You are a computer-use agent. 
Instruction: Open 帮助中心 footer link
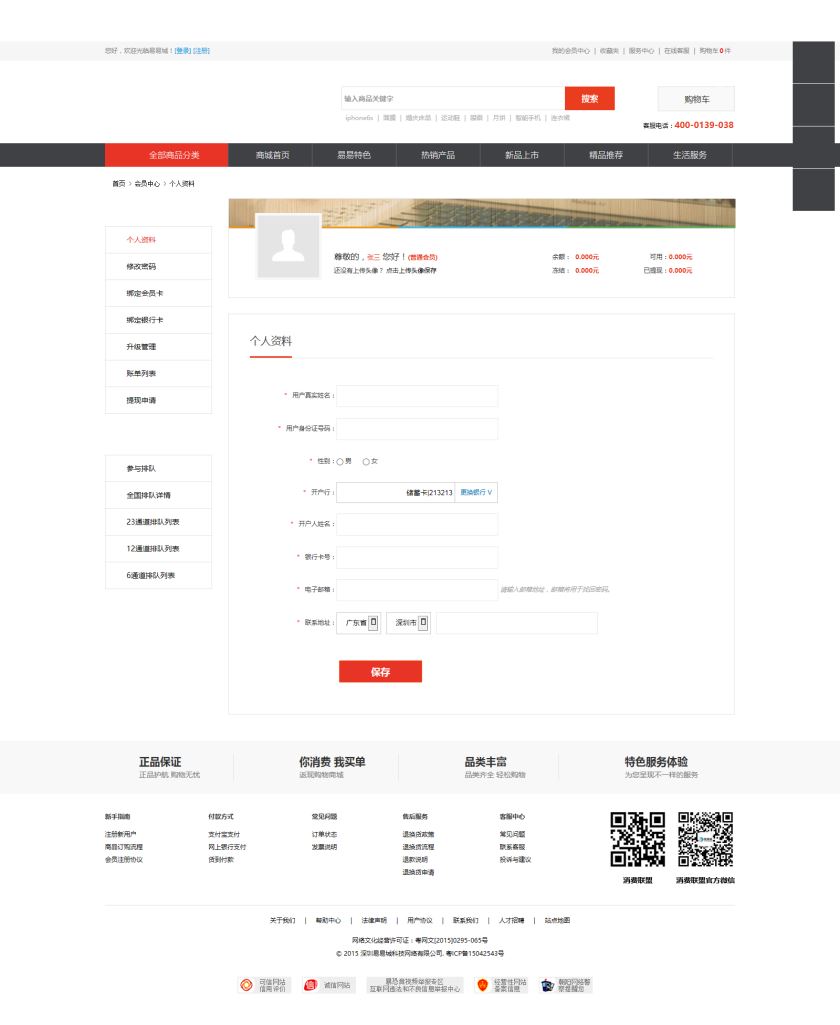[328, 920]
